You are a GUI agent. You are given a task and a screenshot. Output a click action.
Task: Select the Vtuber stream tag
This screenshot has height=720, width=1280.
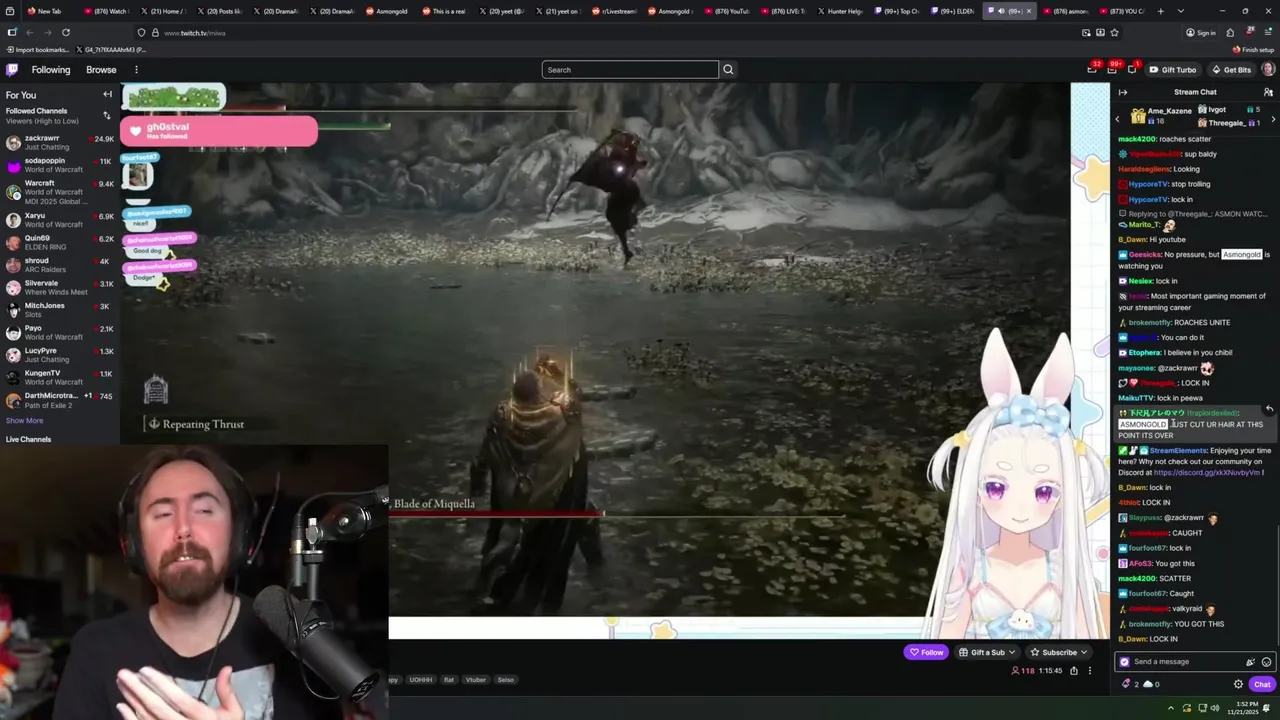coord(476,680)
